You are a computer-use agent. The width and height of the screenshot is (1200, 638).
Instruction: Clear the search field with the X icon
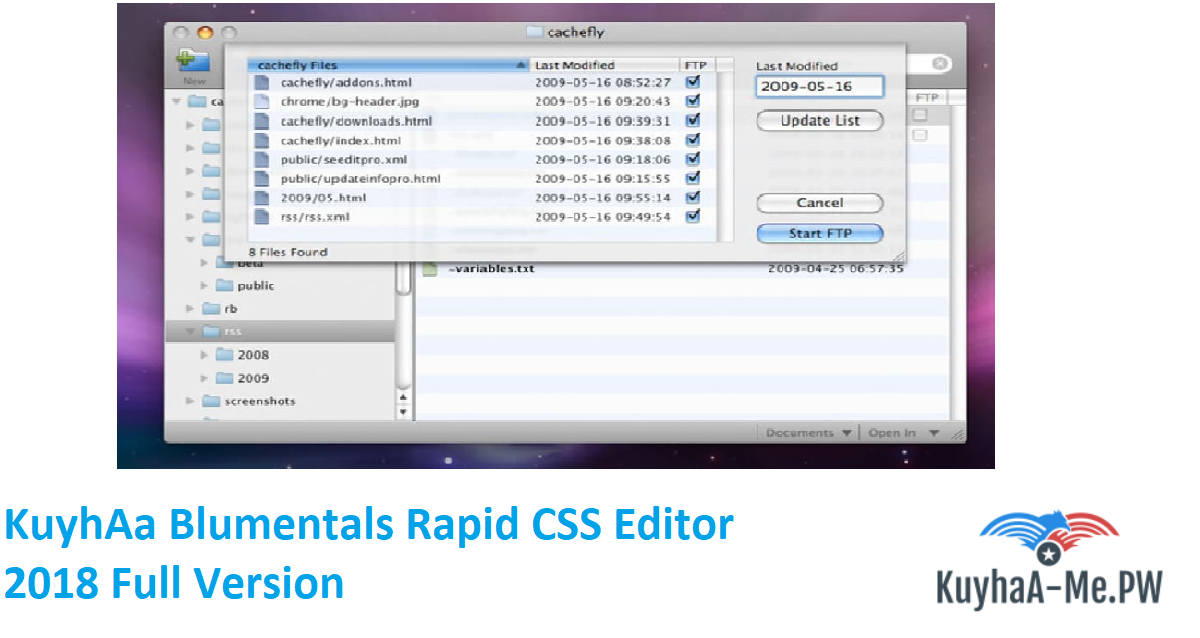[x=939, y=63]
